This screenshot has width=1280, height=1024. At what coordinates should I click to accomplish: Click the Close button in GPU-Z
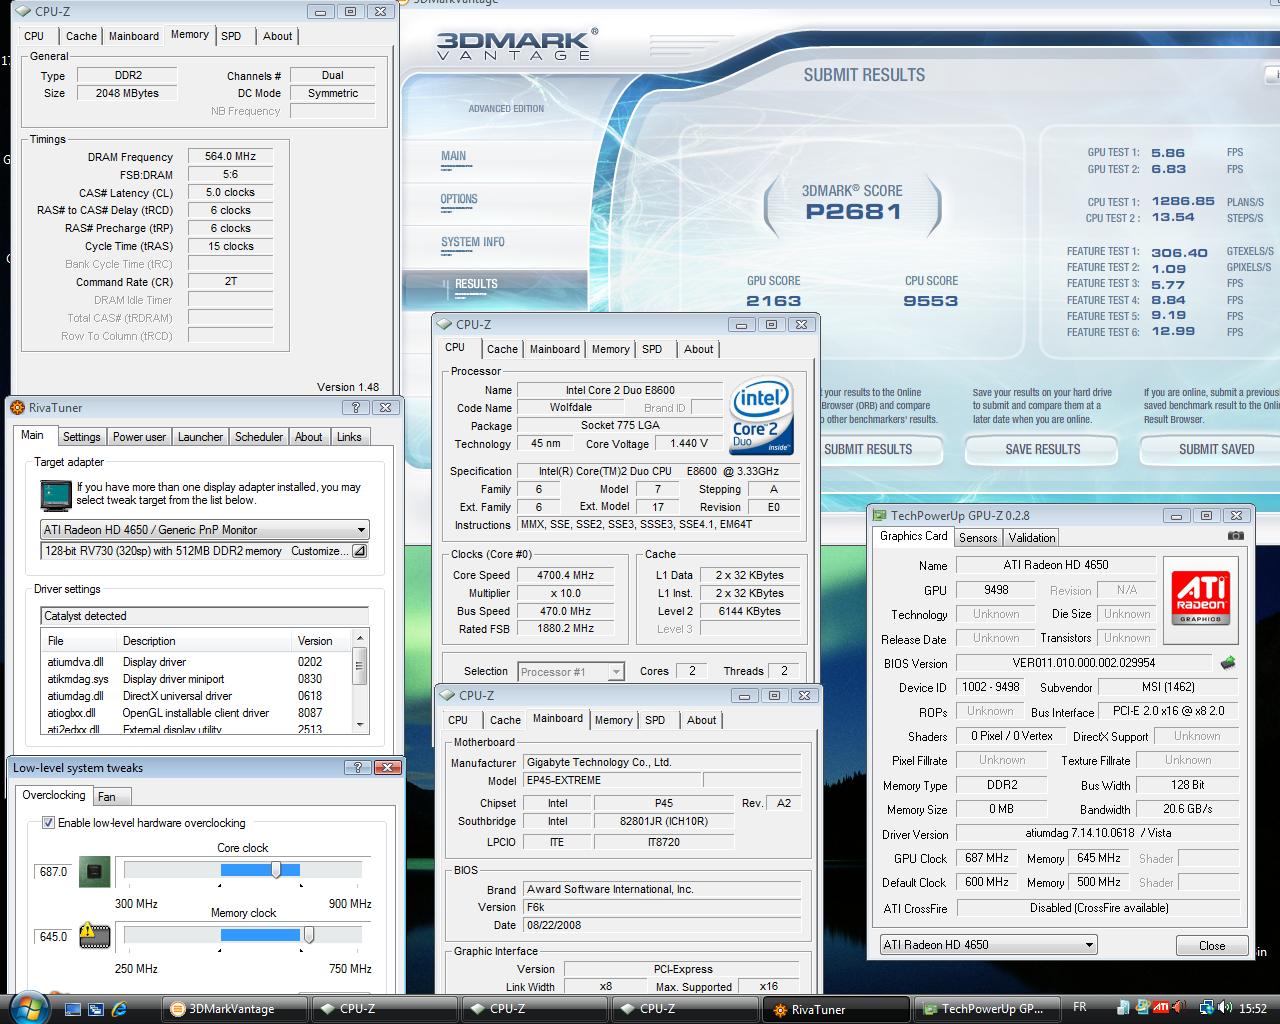1212,945
